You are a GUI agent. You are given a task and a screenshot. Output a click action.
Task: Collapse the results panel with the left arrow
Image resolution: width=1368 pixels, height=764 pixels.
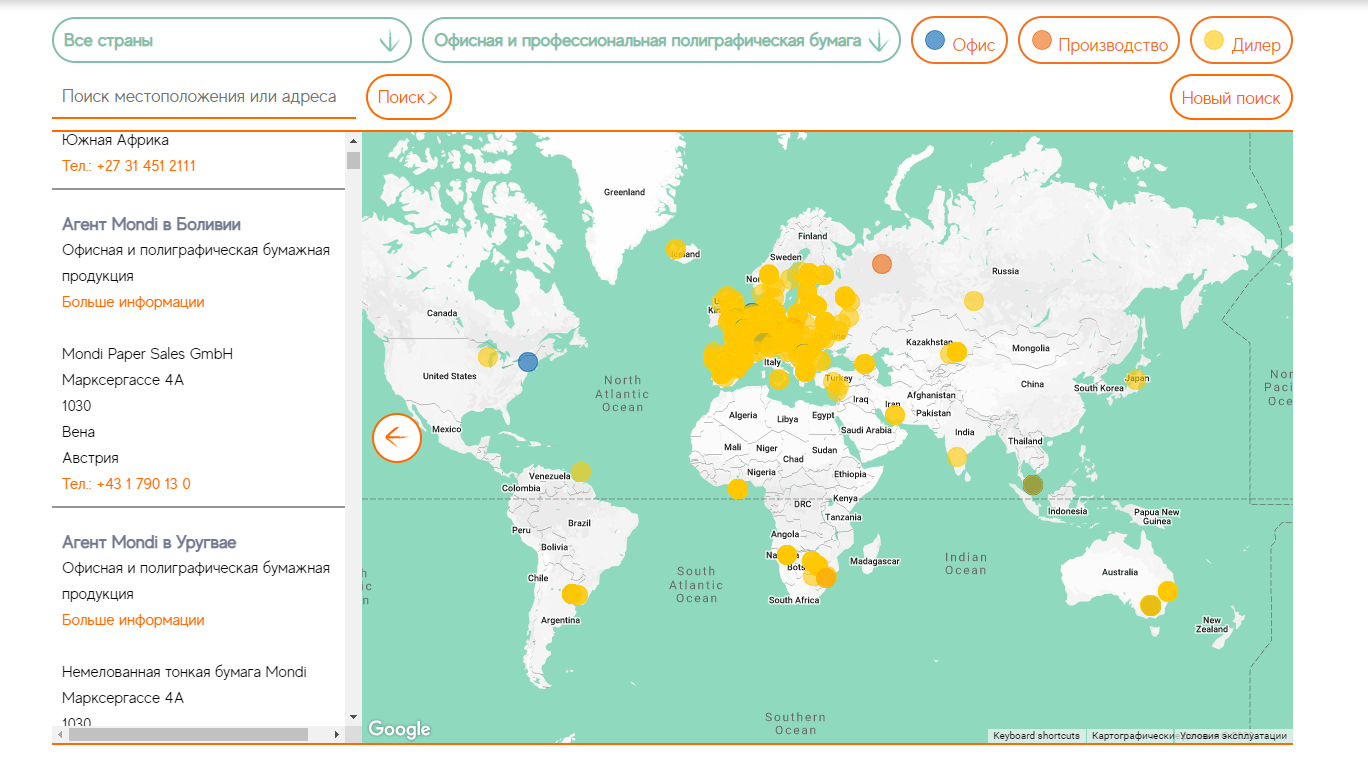397,437
